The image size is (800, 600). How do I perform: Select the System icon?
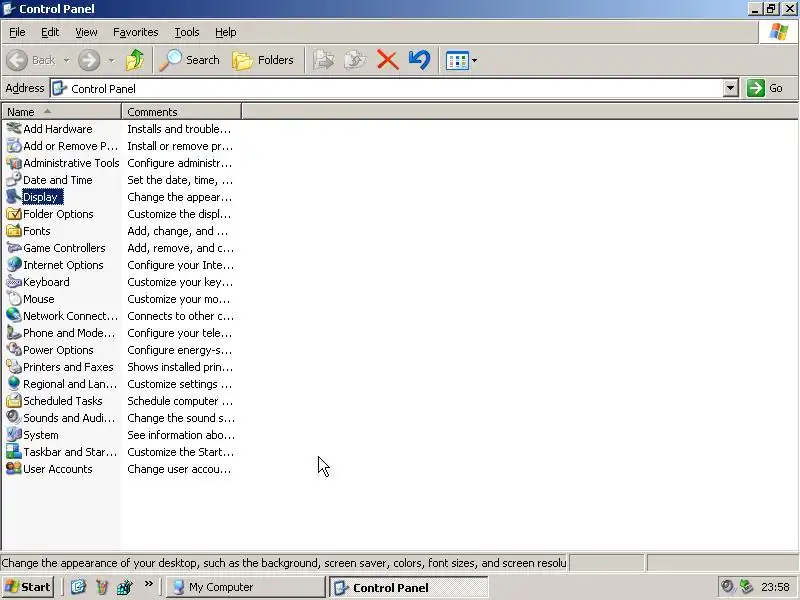point(14,435)
